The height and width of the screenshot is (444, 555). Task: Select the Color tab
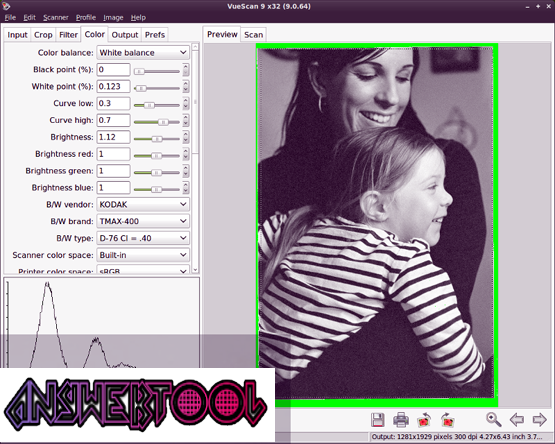[95, 34]
